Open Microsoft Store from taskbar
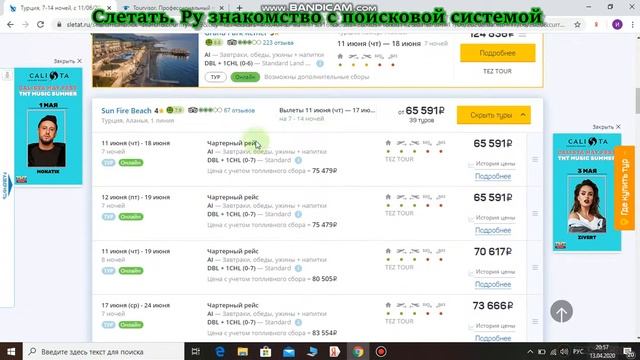This screenshot has height=360, width=640. coord(265,351)
